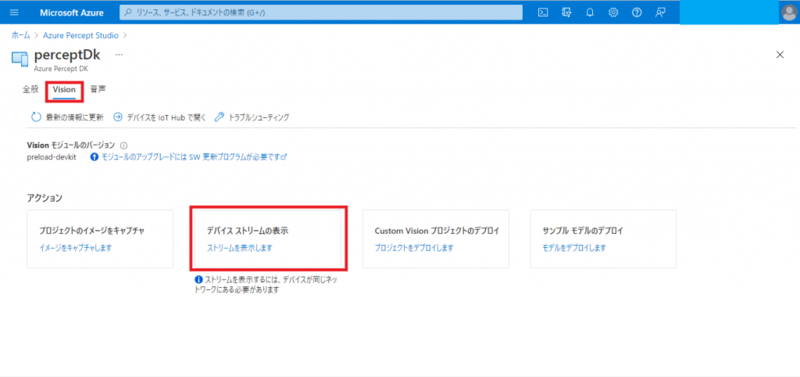Open the Help question mark icon

[x=637, y=13]
